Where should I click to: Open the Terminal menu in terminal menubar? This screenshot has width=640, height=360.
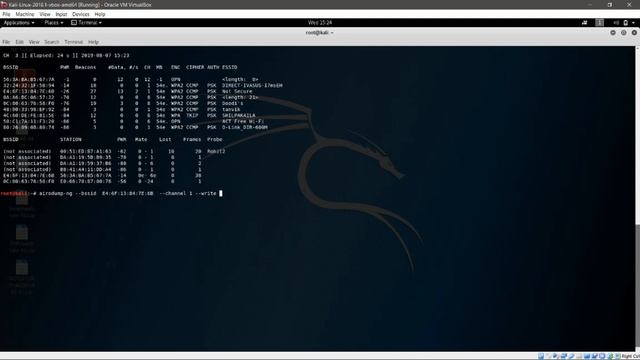pyautogui.click(x=73, y=42)
